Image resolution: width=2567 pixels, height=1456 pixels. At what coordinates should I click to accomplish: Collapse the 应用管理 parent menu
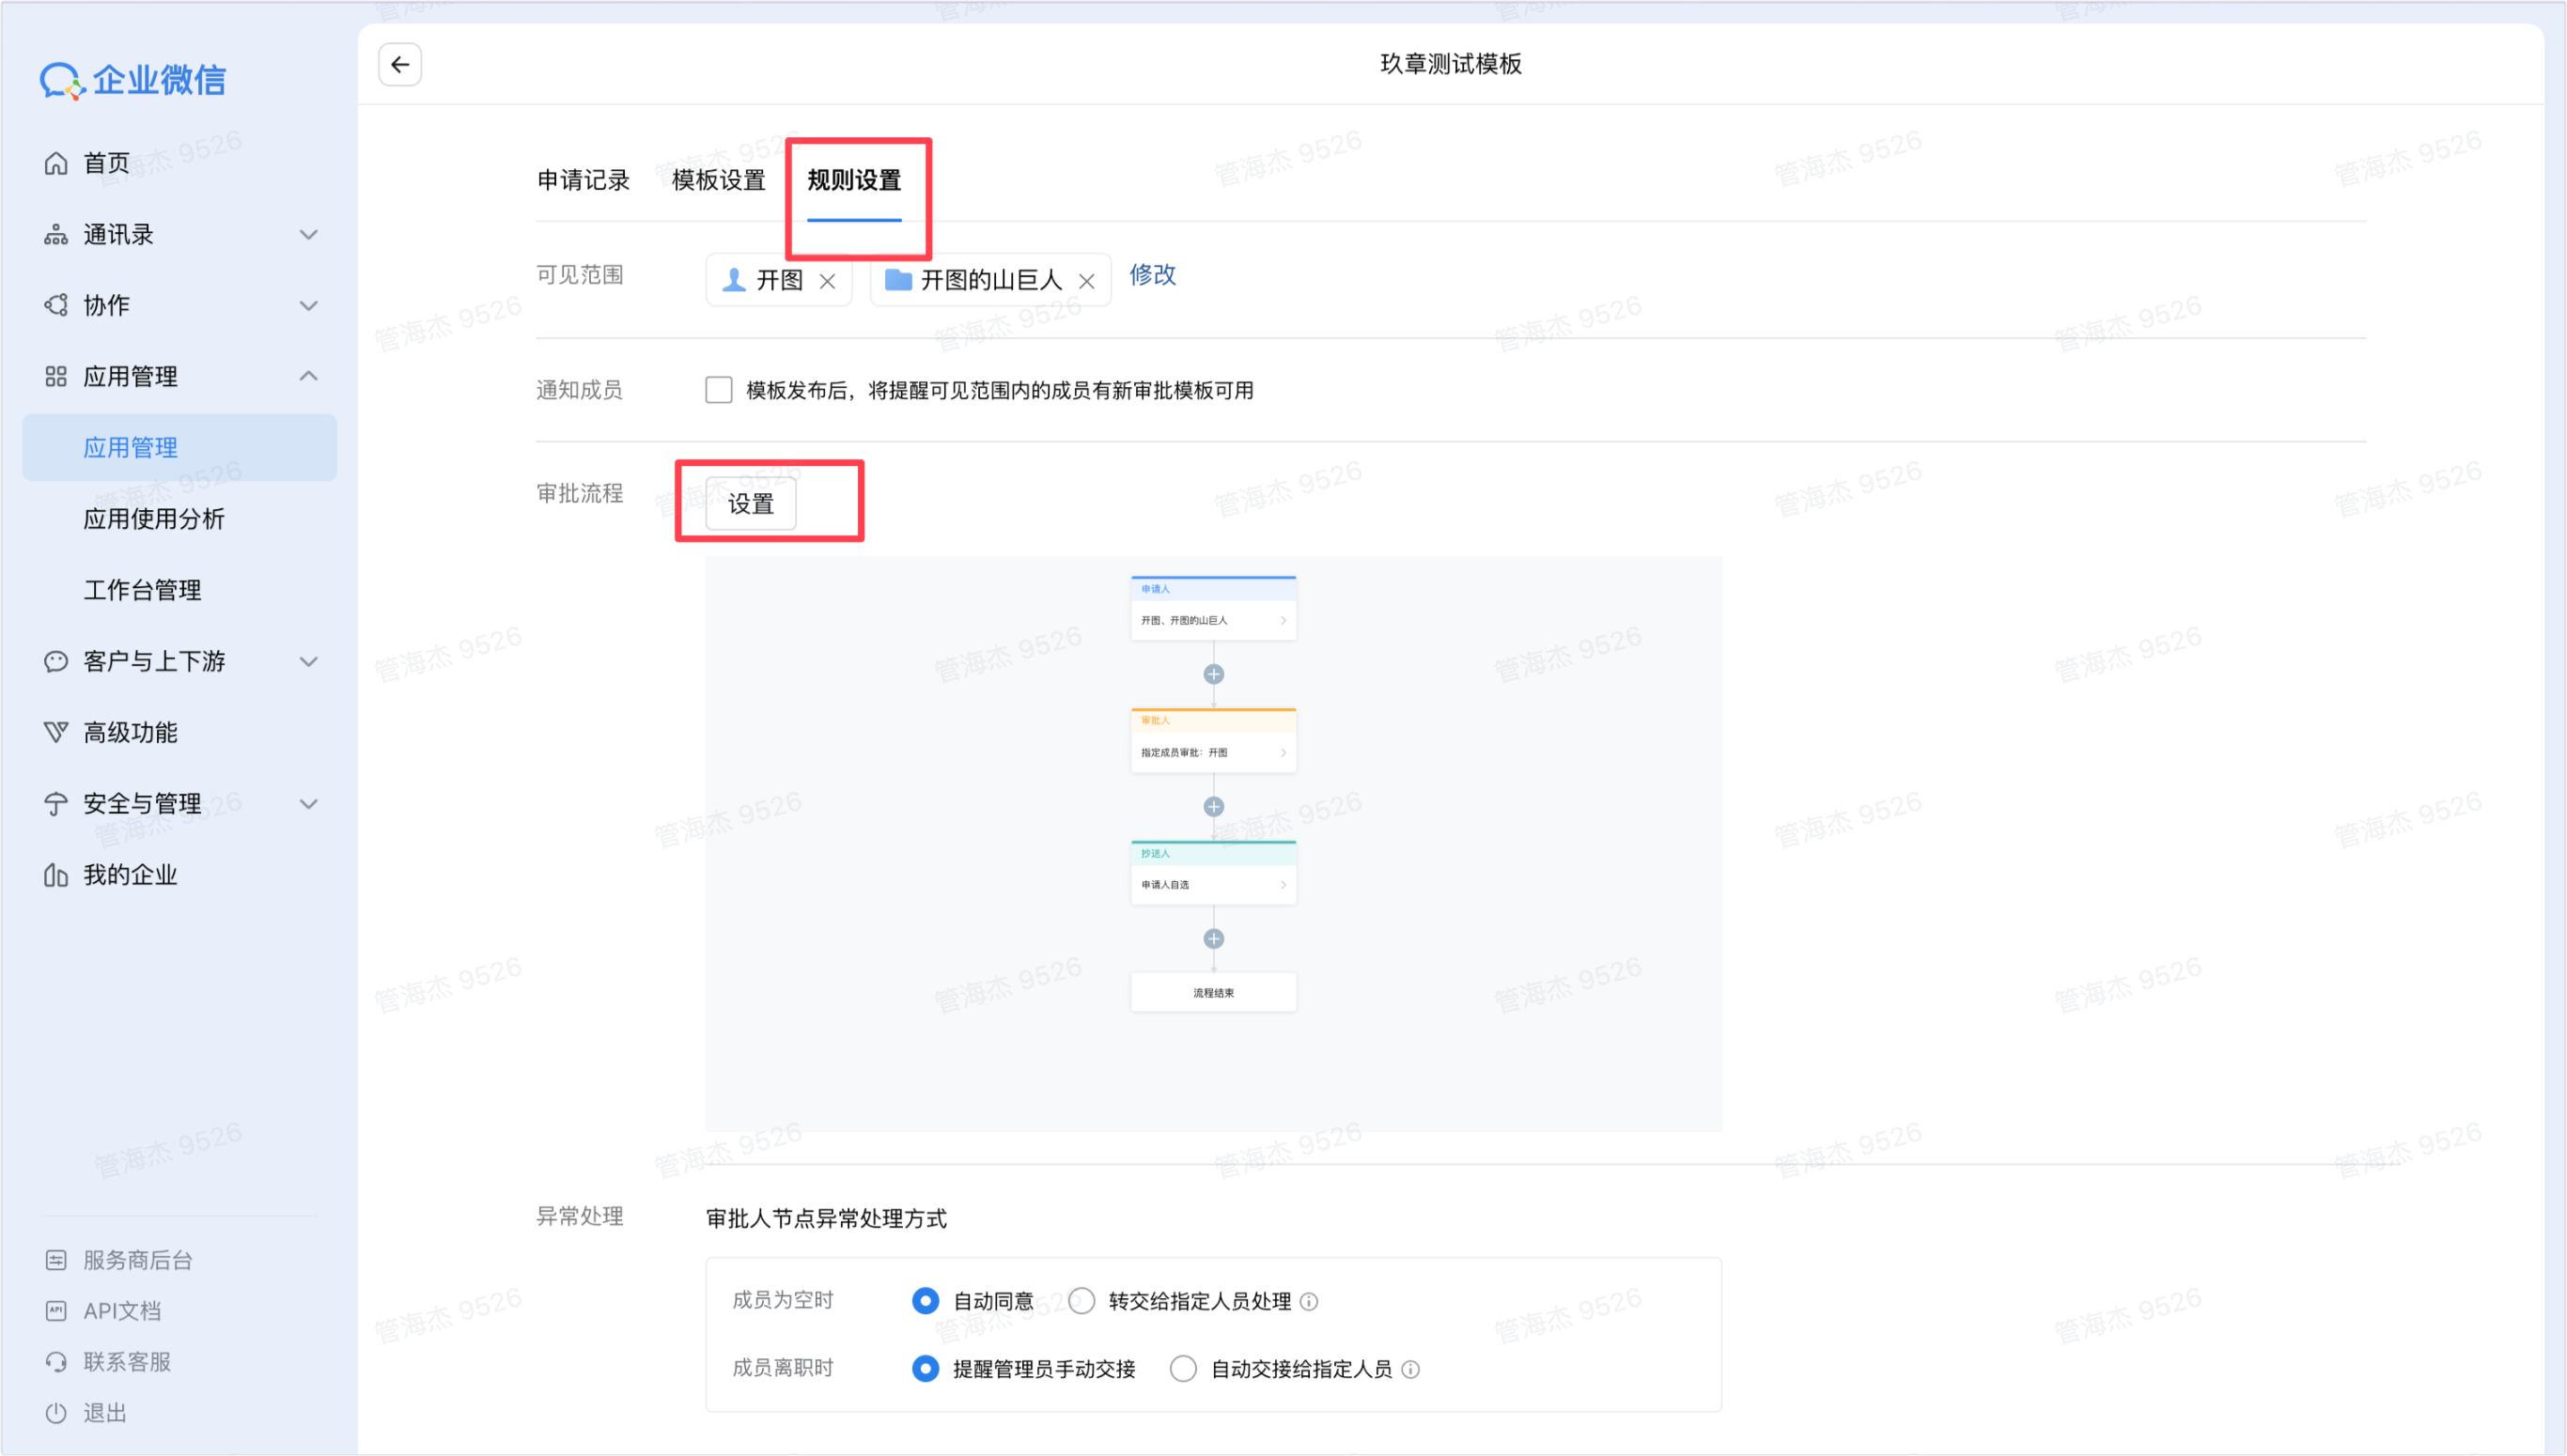(309, 376)
